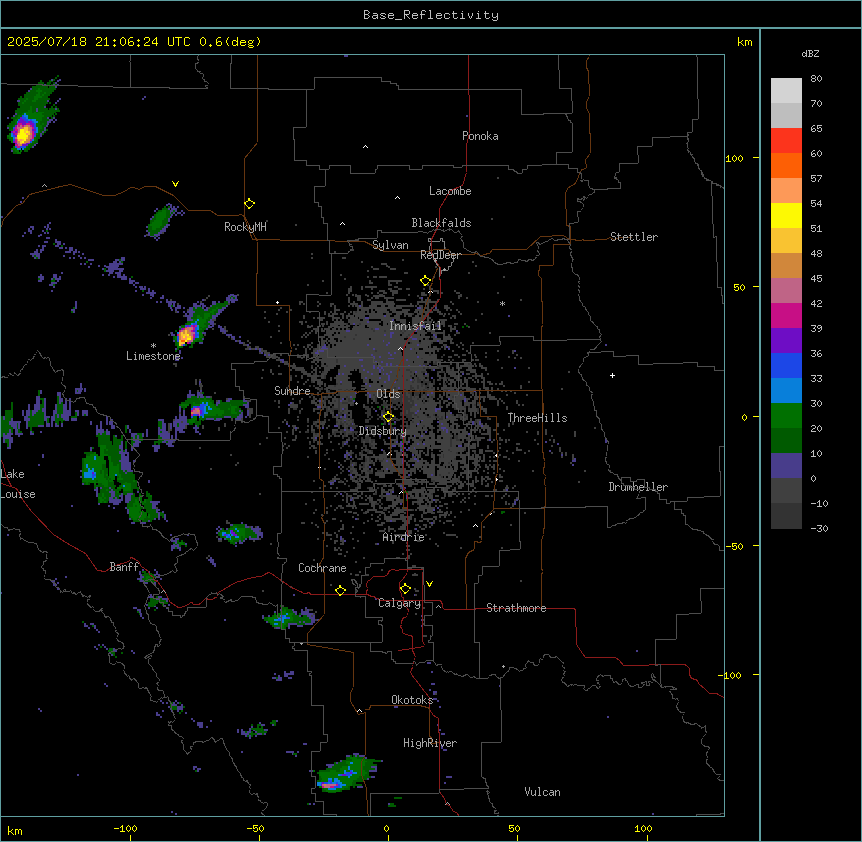Click the magenta 39–42 dBZ legend swatch
Viewport: 862px width, 842px height.
click(786, 315)
